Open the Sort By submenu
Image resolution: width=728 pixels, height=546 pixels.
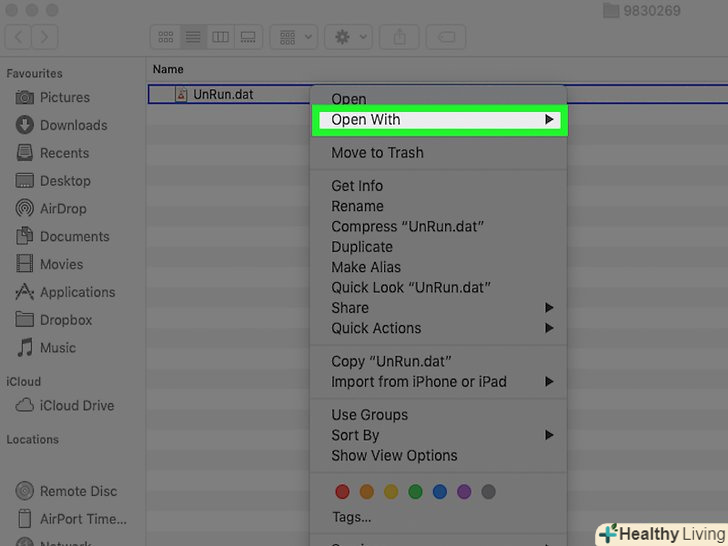tap(438, 435)
